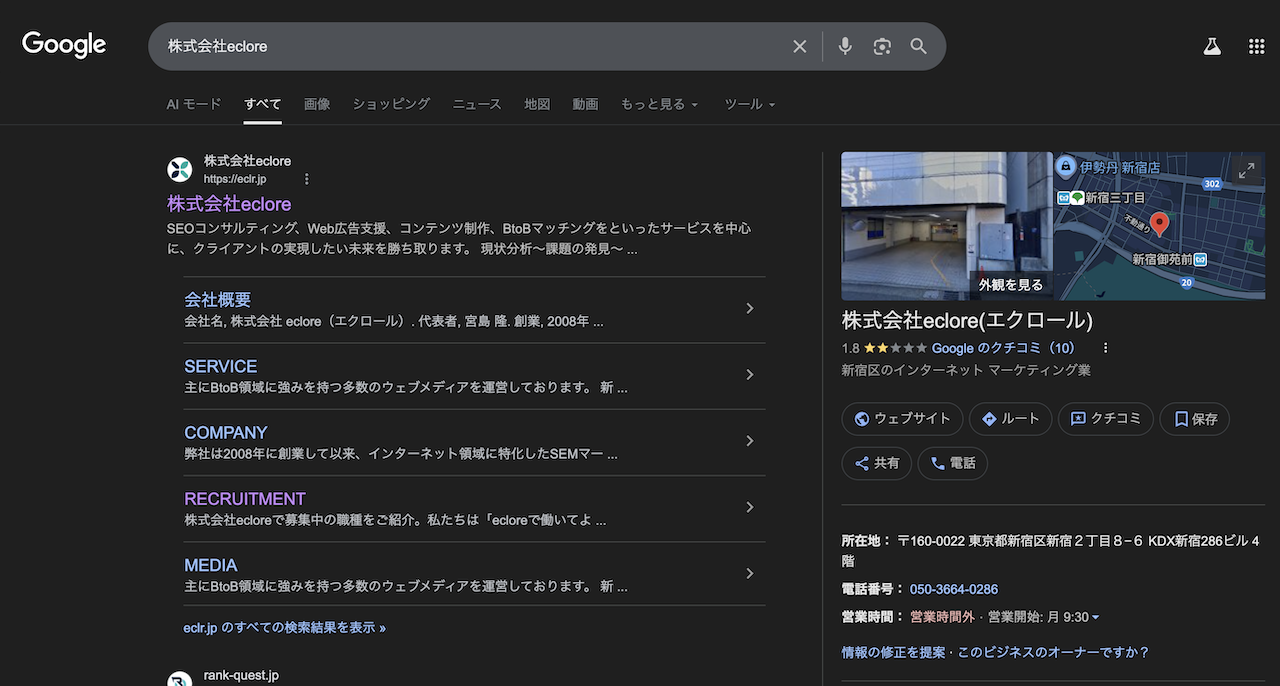Switch to the 画像 tab

click(317, 104)
